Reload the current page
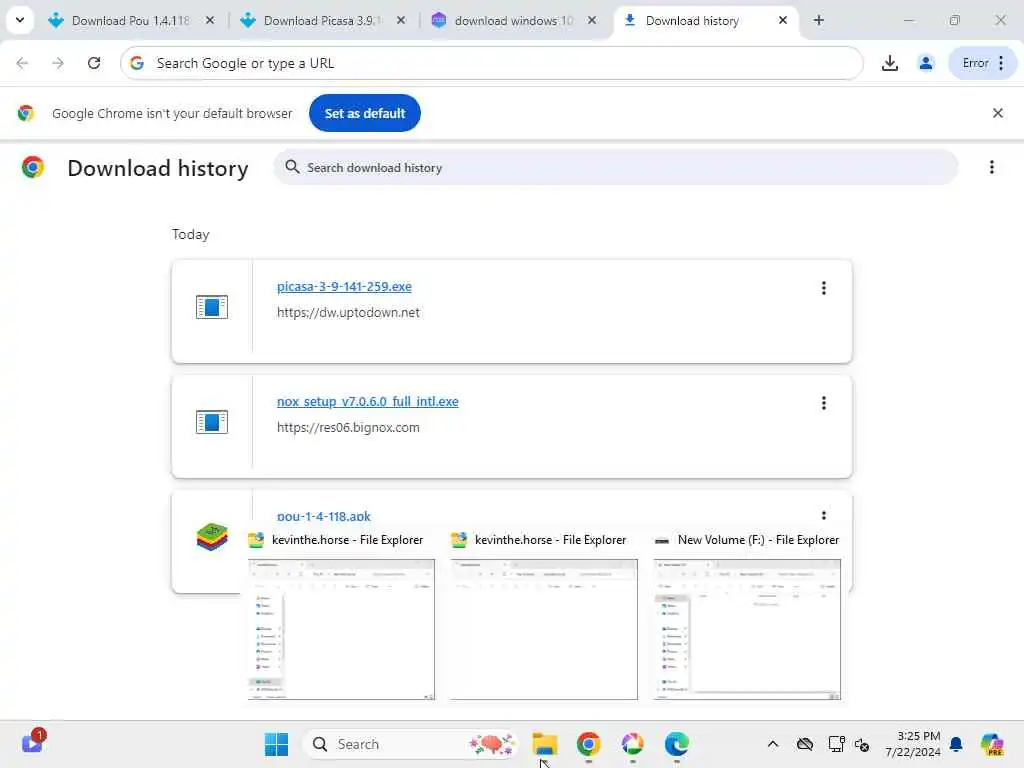Screen dimensions: 1024x768 (94, 63)
